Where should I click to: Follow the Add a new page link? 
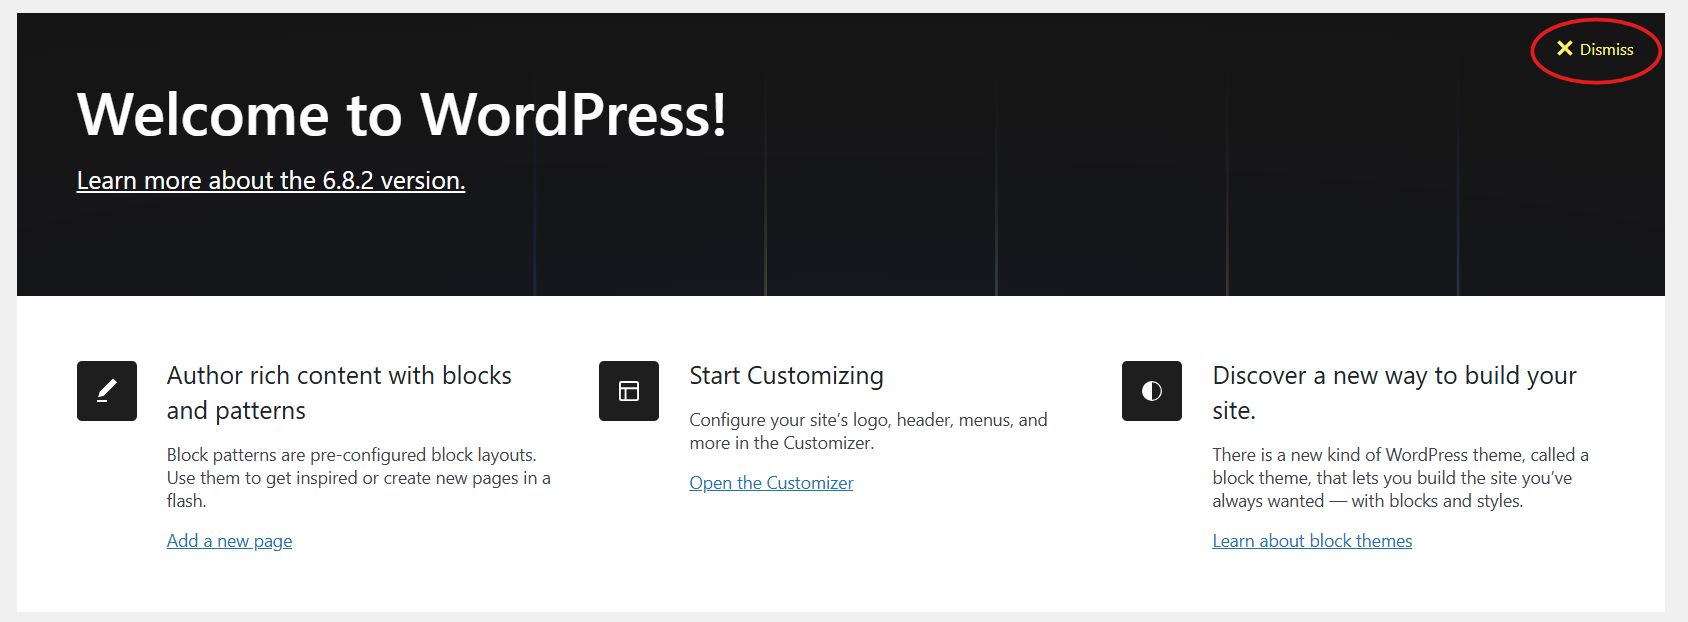point(229,540)
